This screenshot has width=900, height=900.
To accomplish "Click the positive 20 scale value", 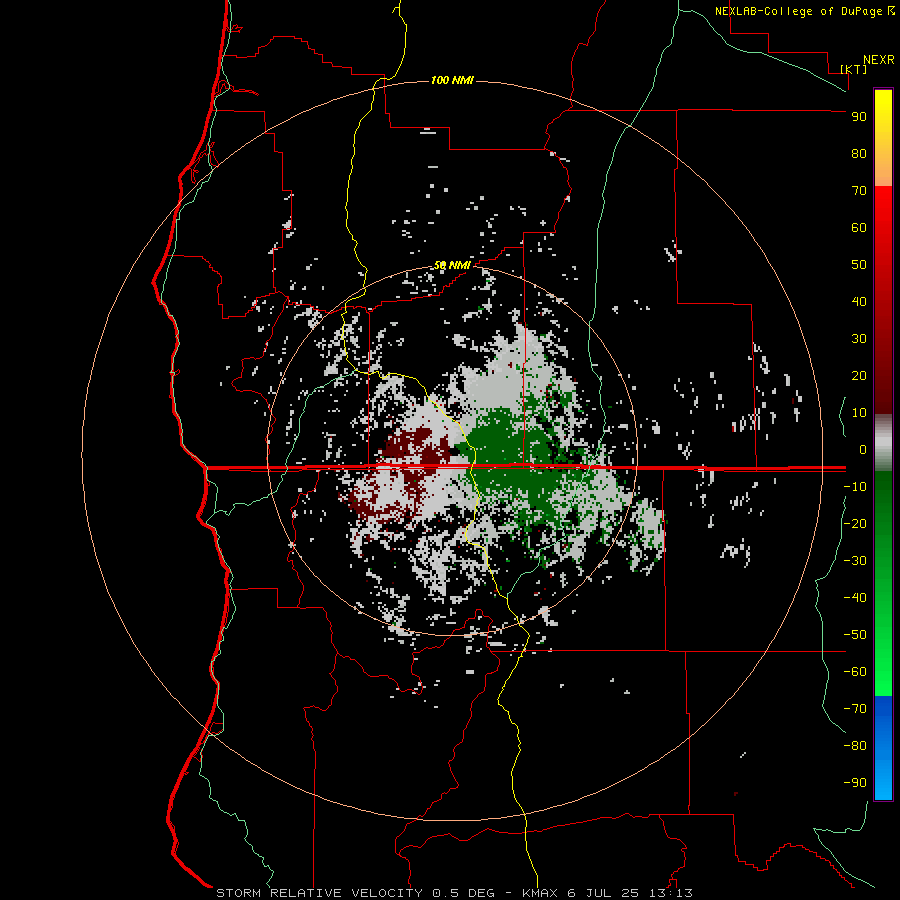I will pos(859,375).
